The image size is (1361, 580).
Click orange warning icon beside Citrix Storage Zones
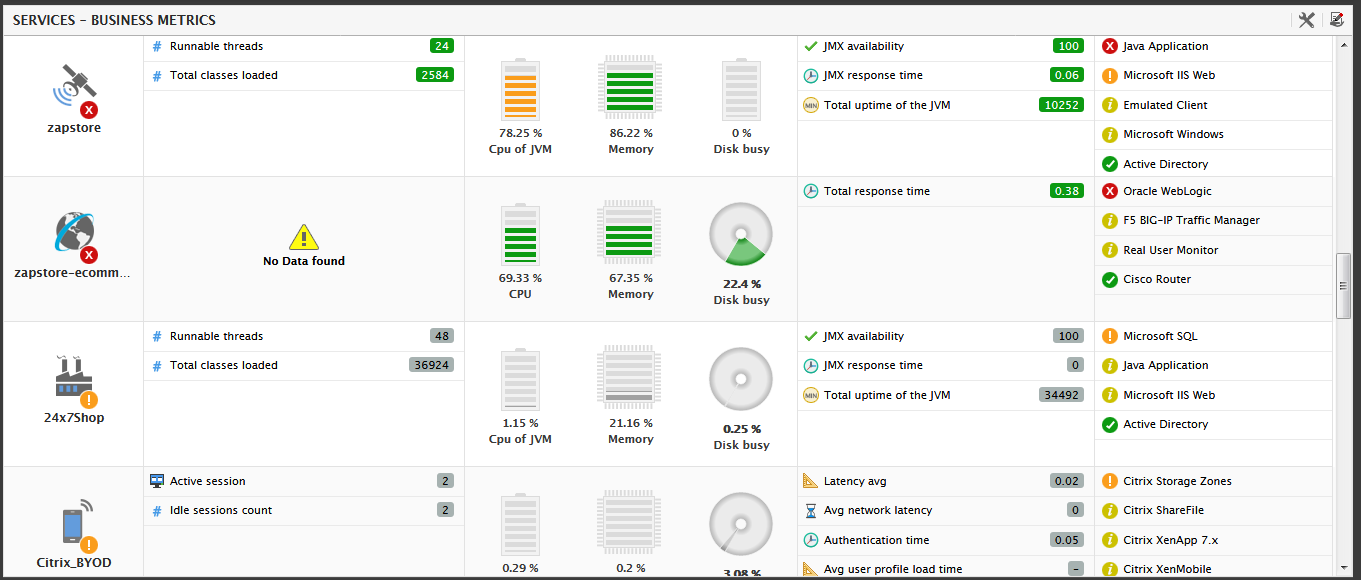point(1109,481)
